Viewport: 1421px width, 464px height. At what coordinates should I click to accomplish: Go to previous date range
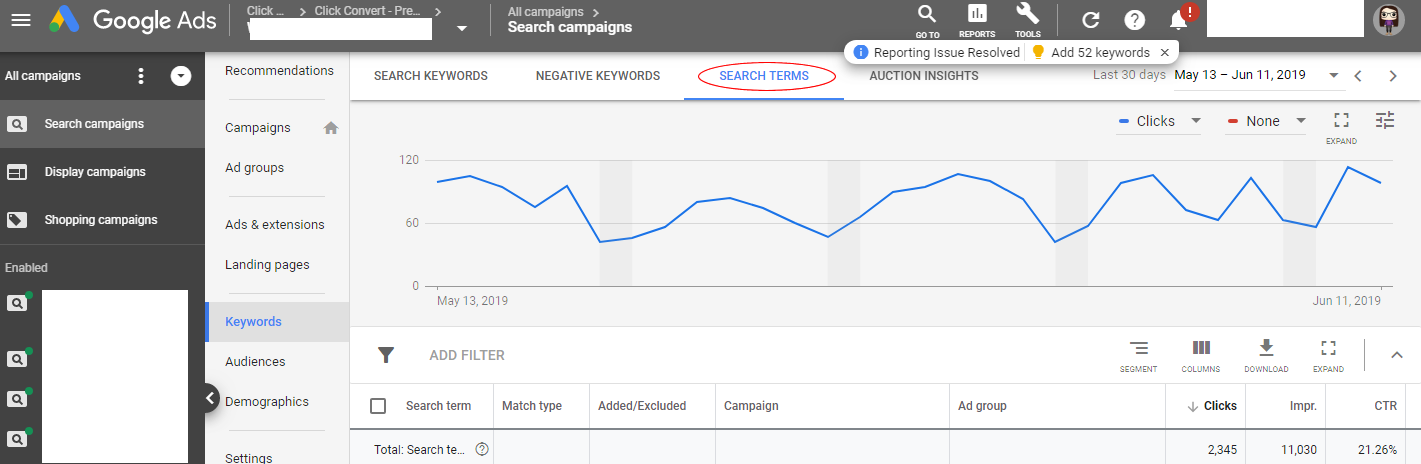point(1357,76)
